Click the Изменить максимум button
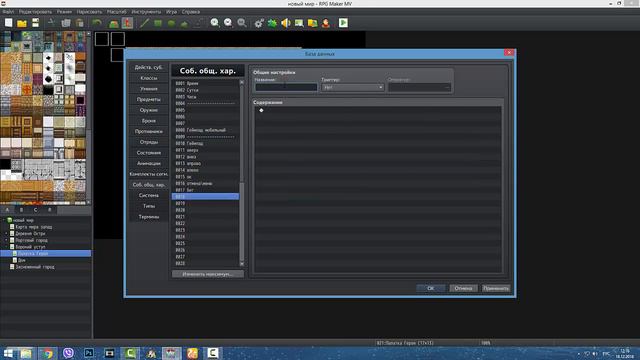The image size is (640, 360). [207, 274]
